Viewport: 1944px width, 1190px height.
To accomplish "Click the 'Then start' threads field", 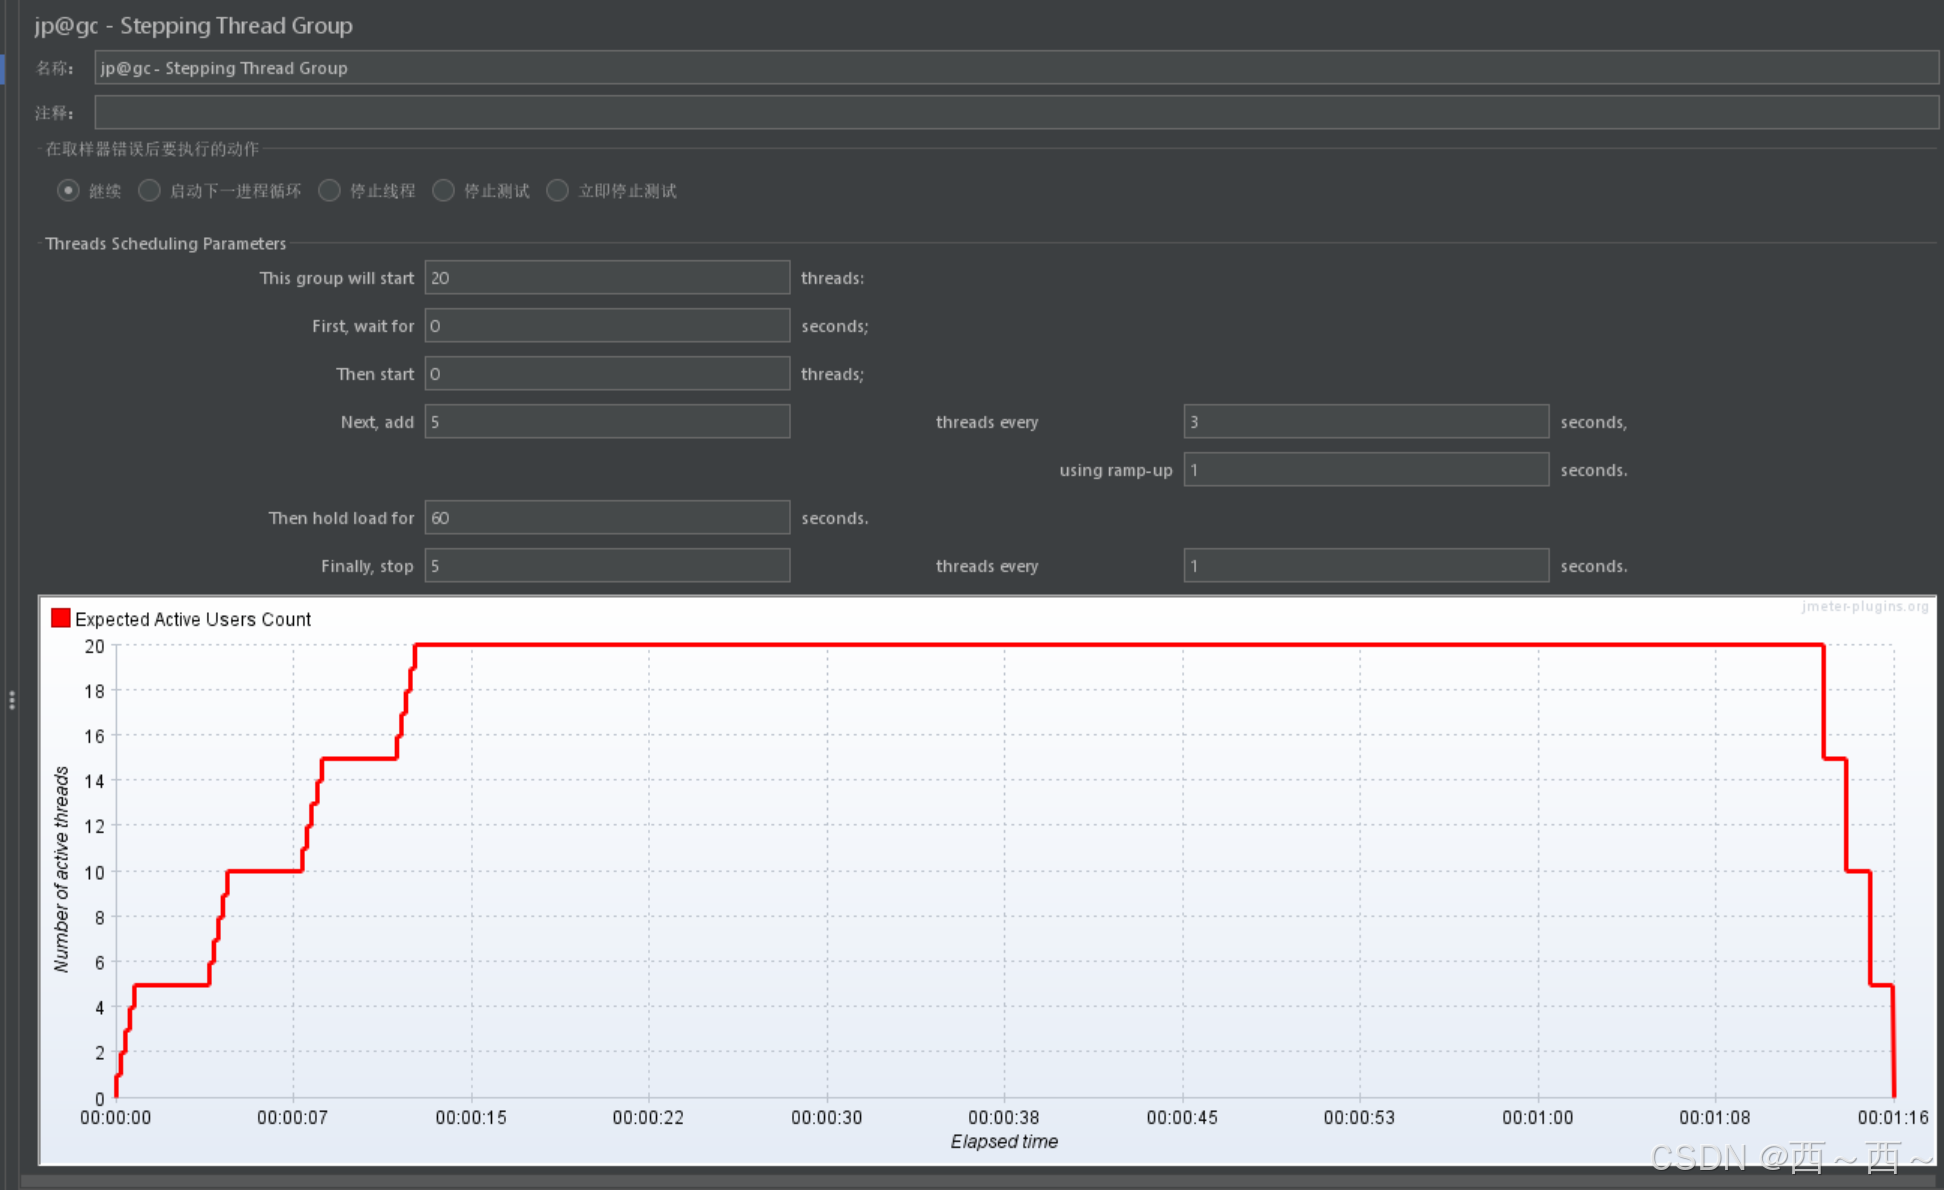I will pyautogui.click(x=607, y=374).
